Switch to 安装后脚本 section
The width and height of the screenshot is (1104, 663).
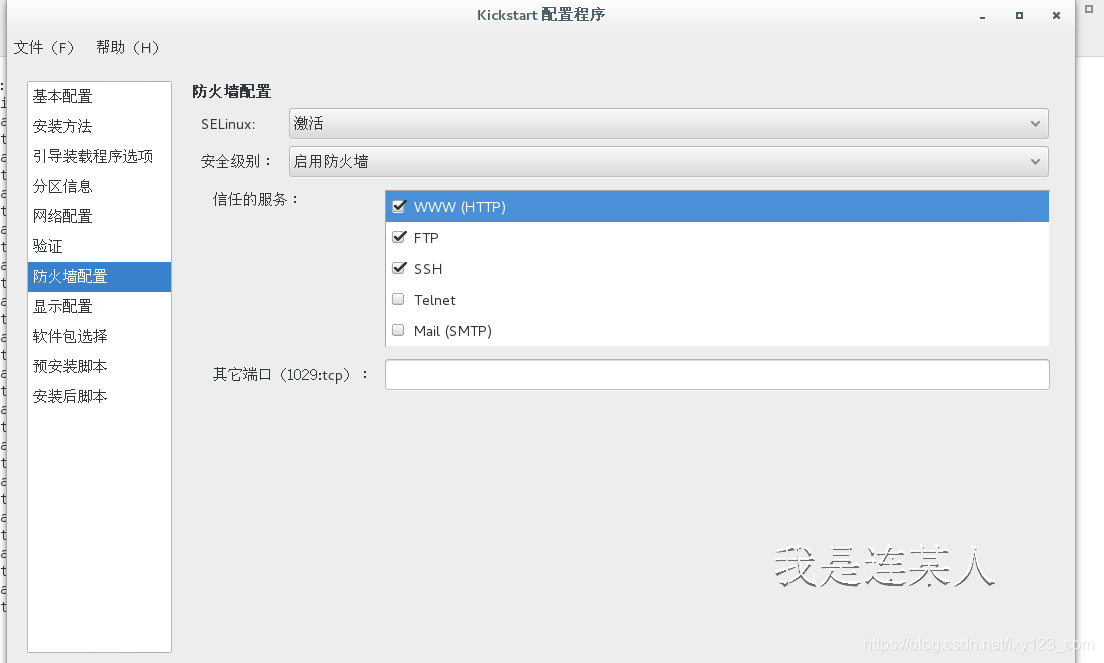tap(99, 396)
